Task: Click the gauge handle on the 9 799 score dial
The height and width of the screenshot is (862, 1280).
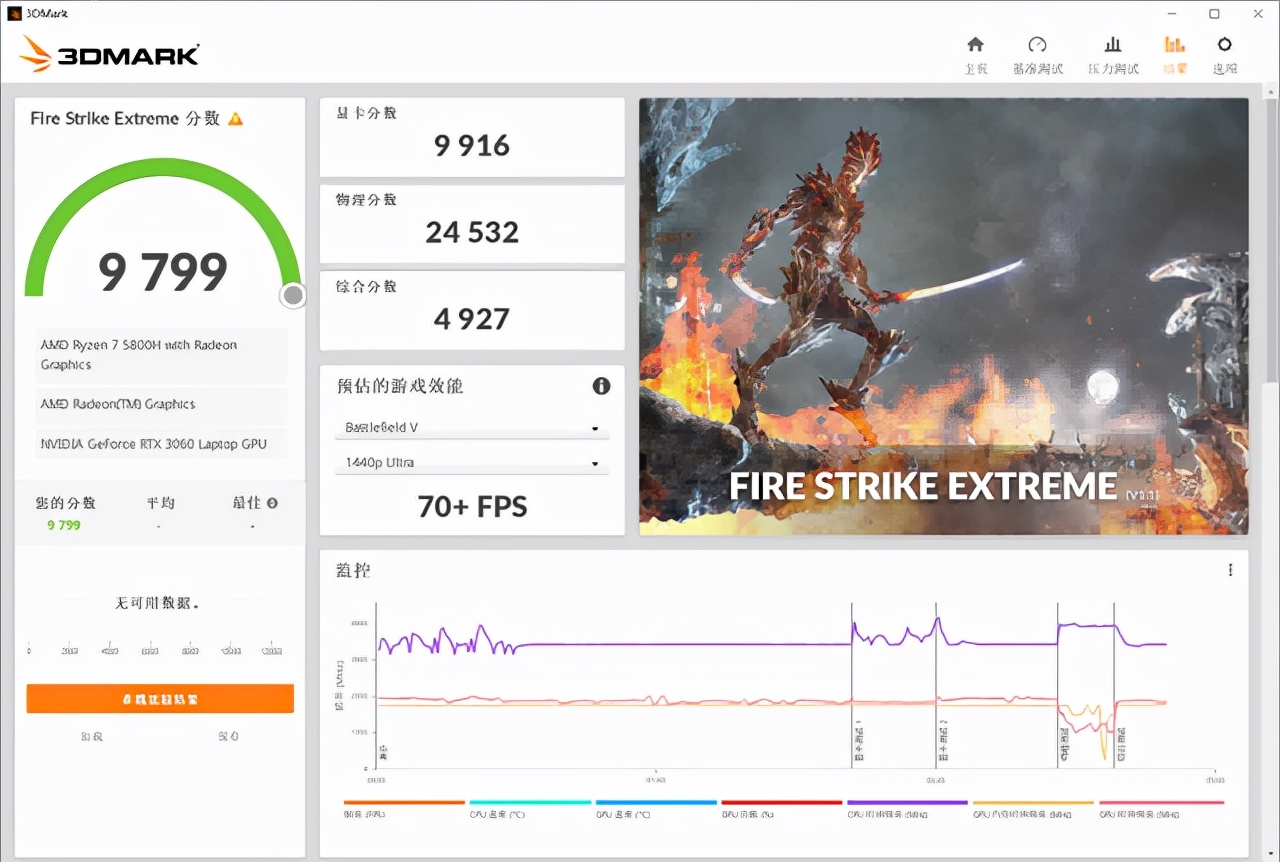Action: click(x=292, y=295)
